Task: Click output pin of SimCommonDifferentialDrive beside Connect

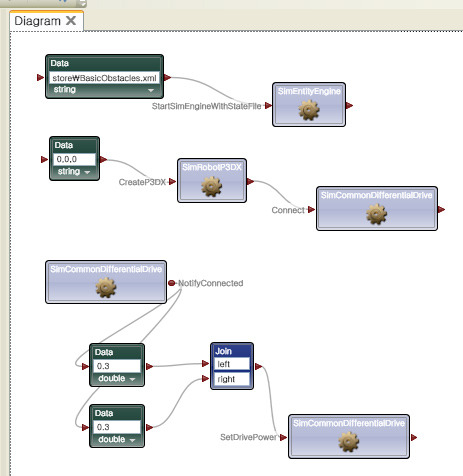Action: click(441, 210)
